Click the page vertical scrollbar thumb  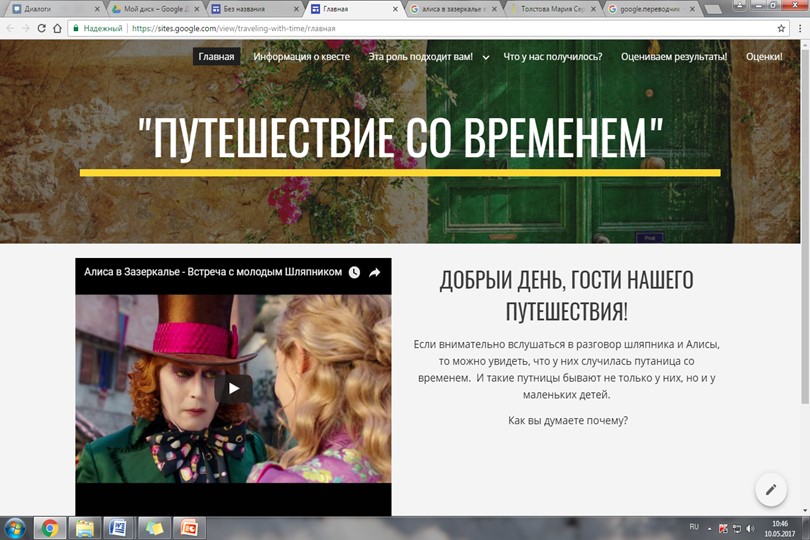pyautogui.click(x=805, y=226)
